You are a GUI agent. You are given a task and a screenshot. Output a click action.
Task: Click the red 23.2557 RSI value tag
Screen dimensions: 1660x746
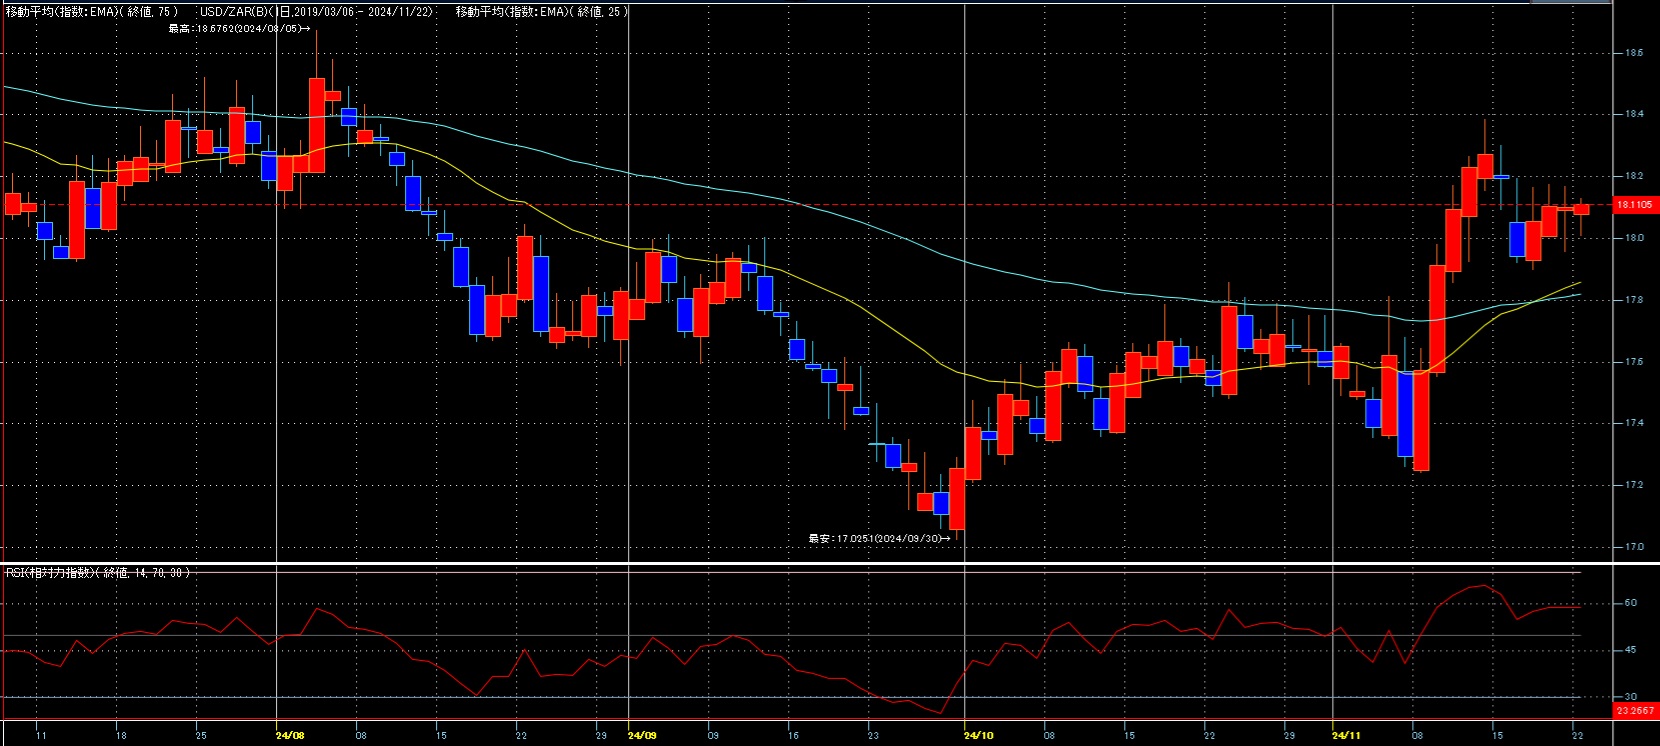click(x=1636, y=711)
